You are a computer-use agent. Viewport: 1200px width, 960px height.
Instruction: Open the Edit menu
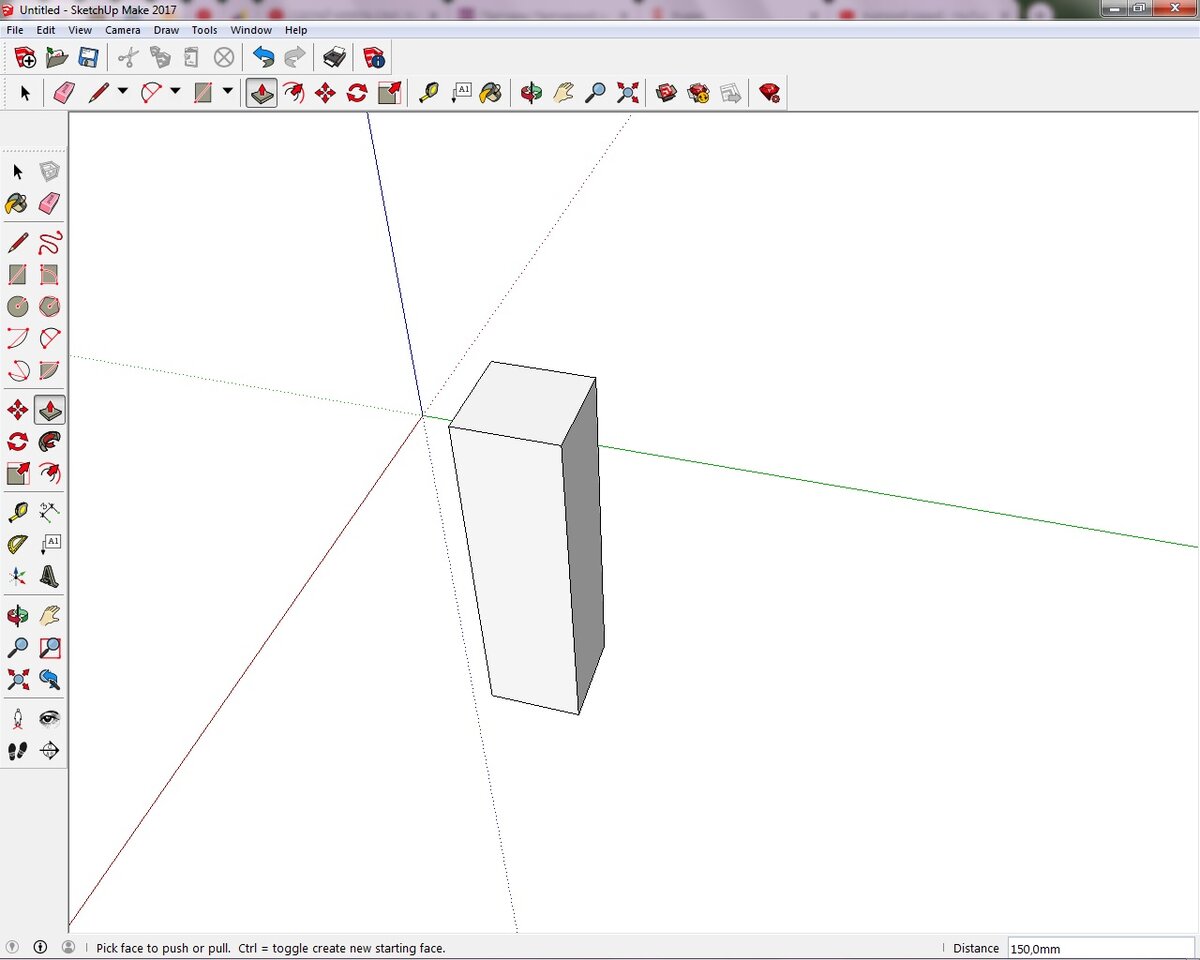46,30
